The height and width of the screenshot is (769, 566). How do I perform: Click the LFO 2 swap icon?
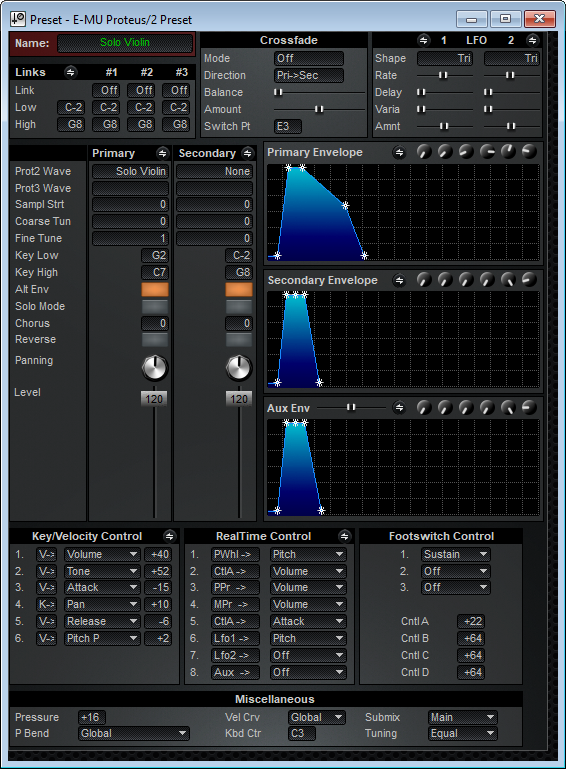(x=532, y=40)
